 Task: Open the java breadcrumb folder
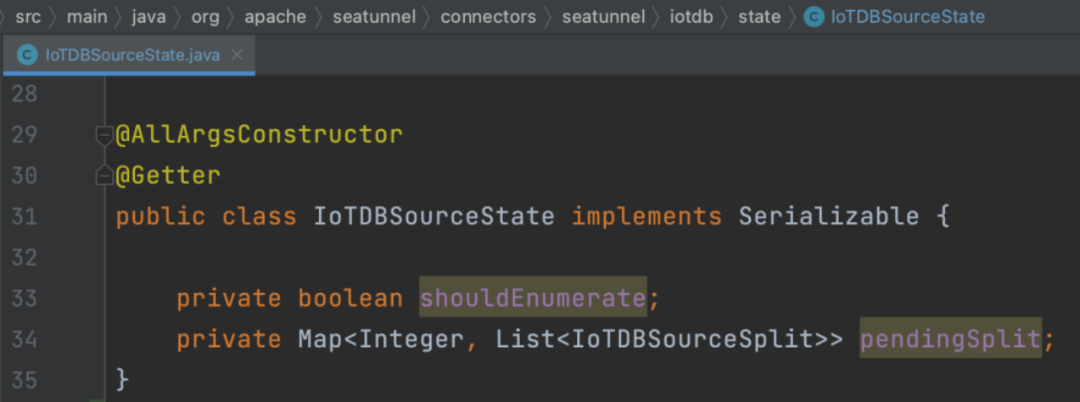pos(148,17)
